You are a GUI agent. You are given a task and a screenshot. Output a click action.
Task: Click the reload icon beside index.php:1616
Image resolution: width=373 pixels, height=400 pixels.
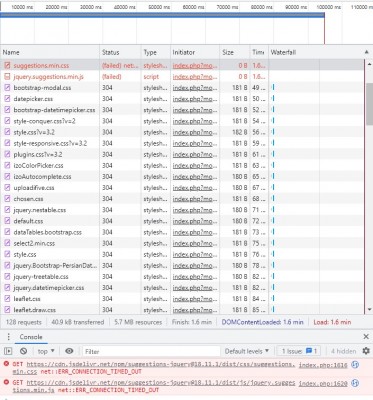[x=355, y=365]
